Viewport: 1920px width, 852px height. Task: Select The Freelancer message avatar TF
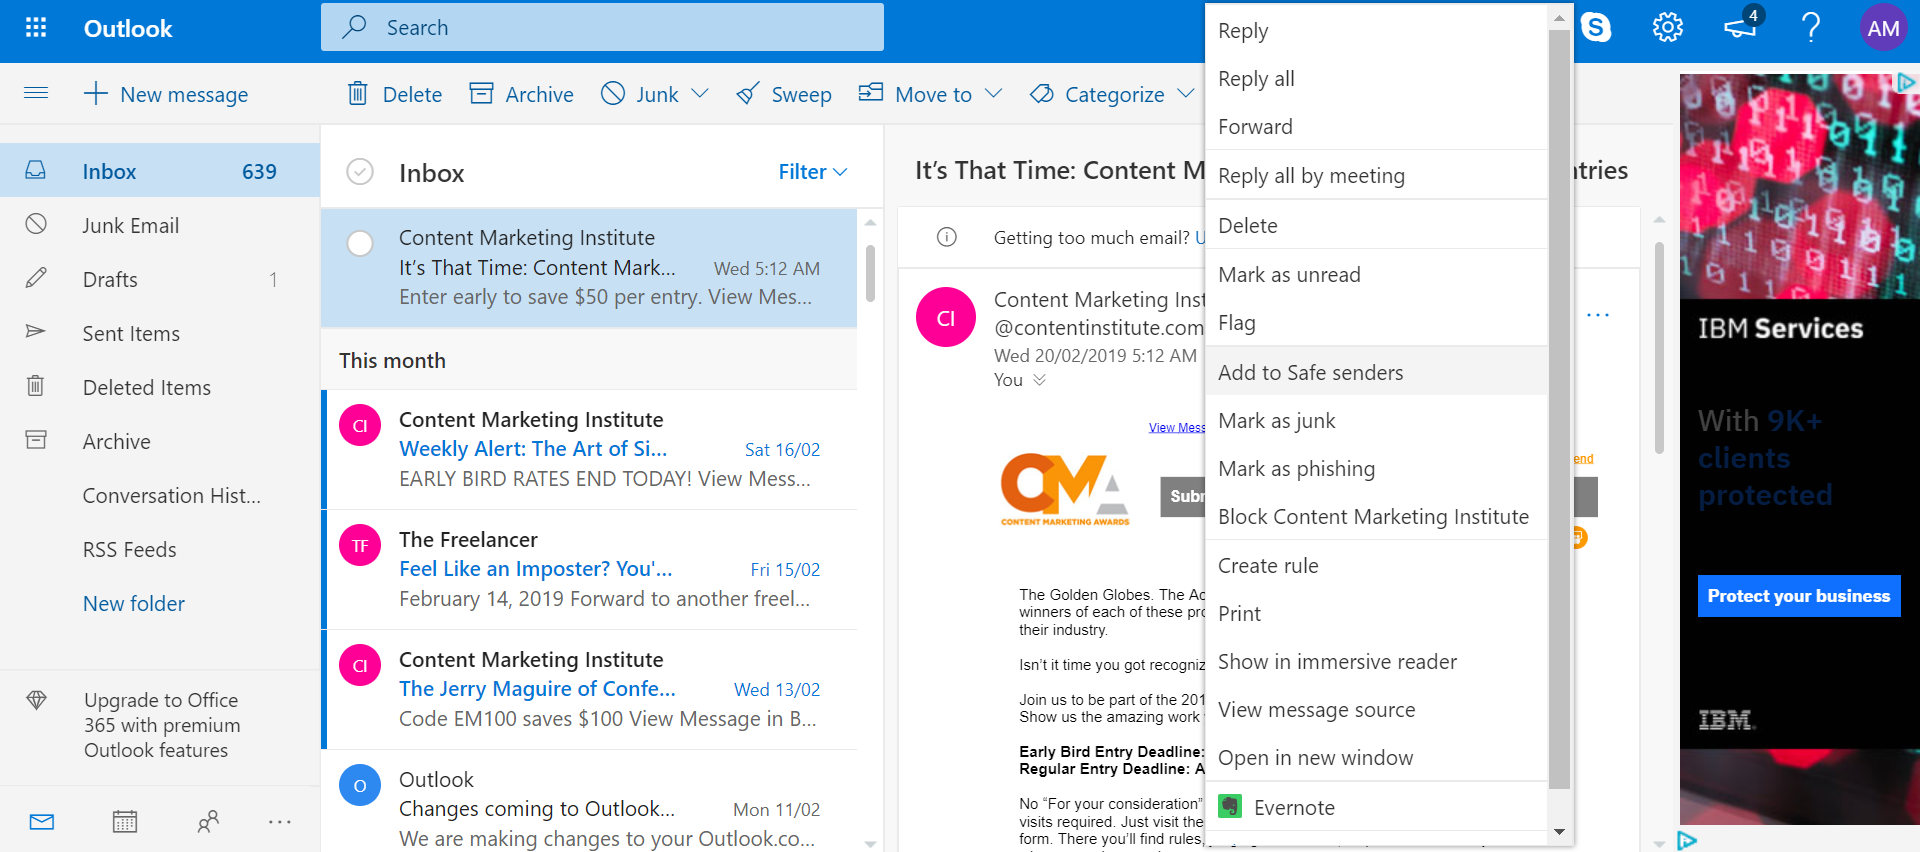tap(360, 545)
